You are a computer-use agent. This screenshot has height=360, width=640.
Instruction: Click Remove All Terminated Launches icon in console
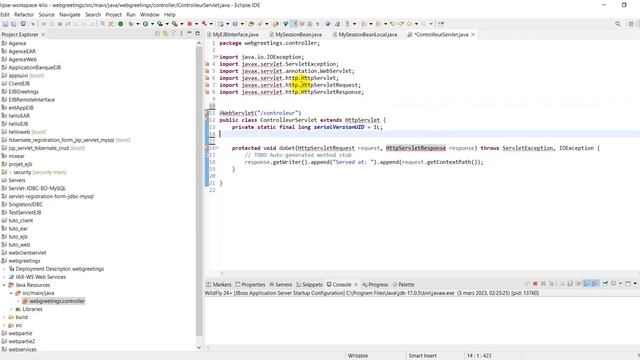(551, 284)
